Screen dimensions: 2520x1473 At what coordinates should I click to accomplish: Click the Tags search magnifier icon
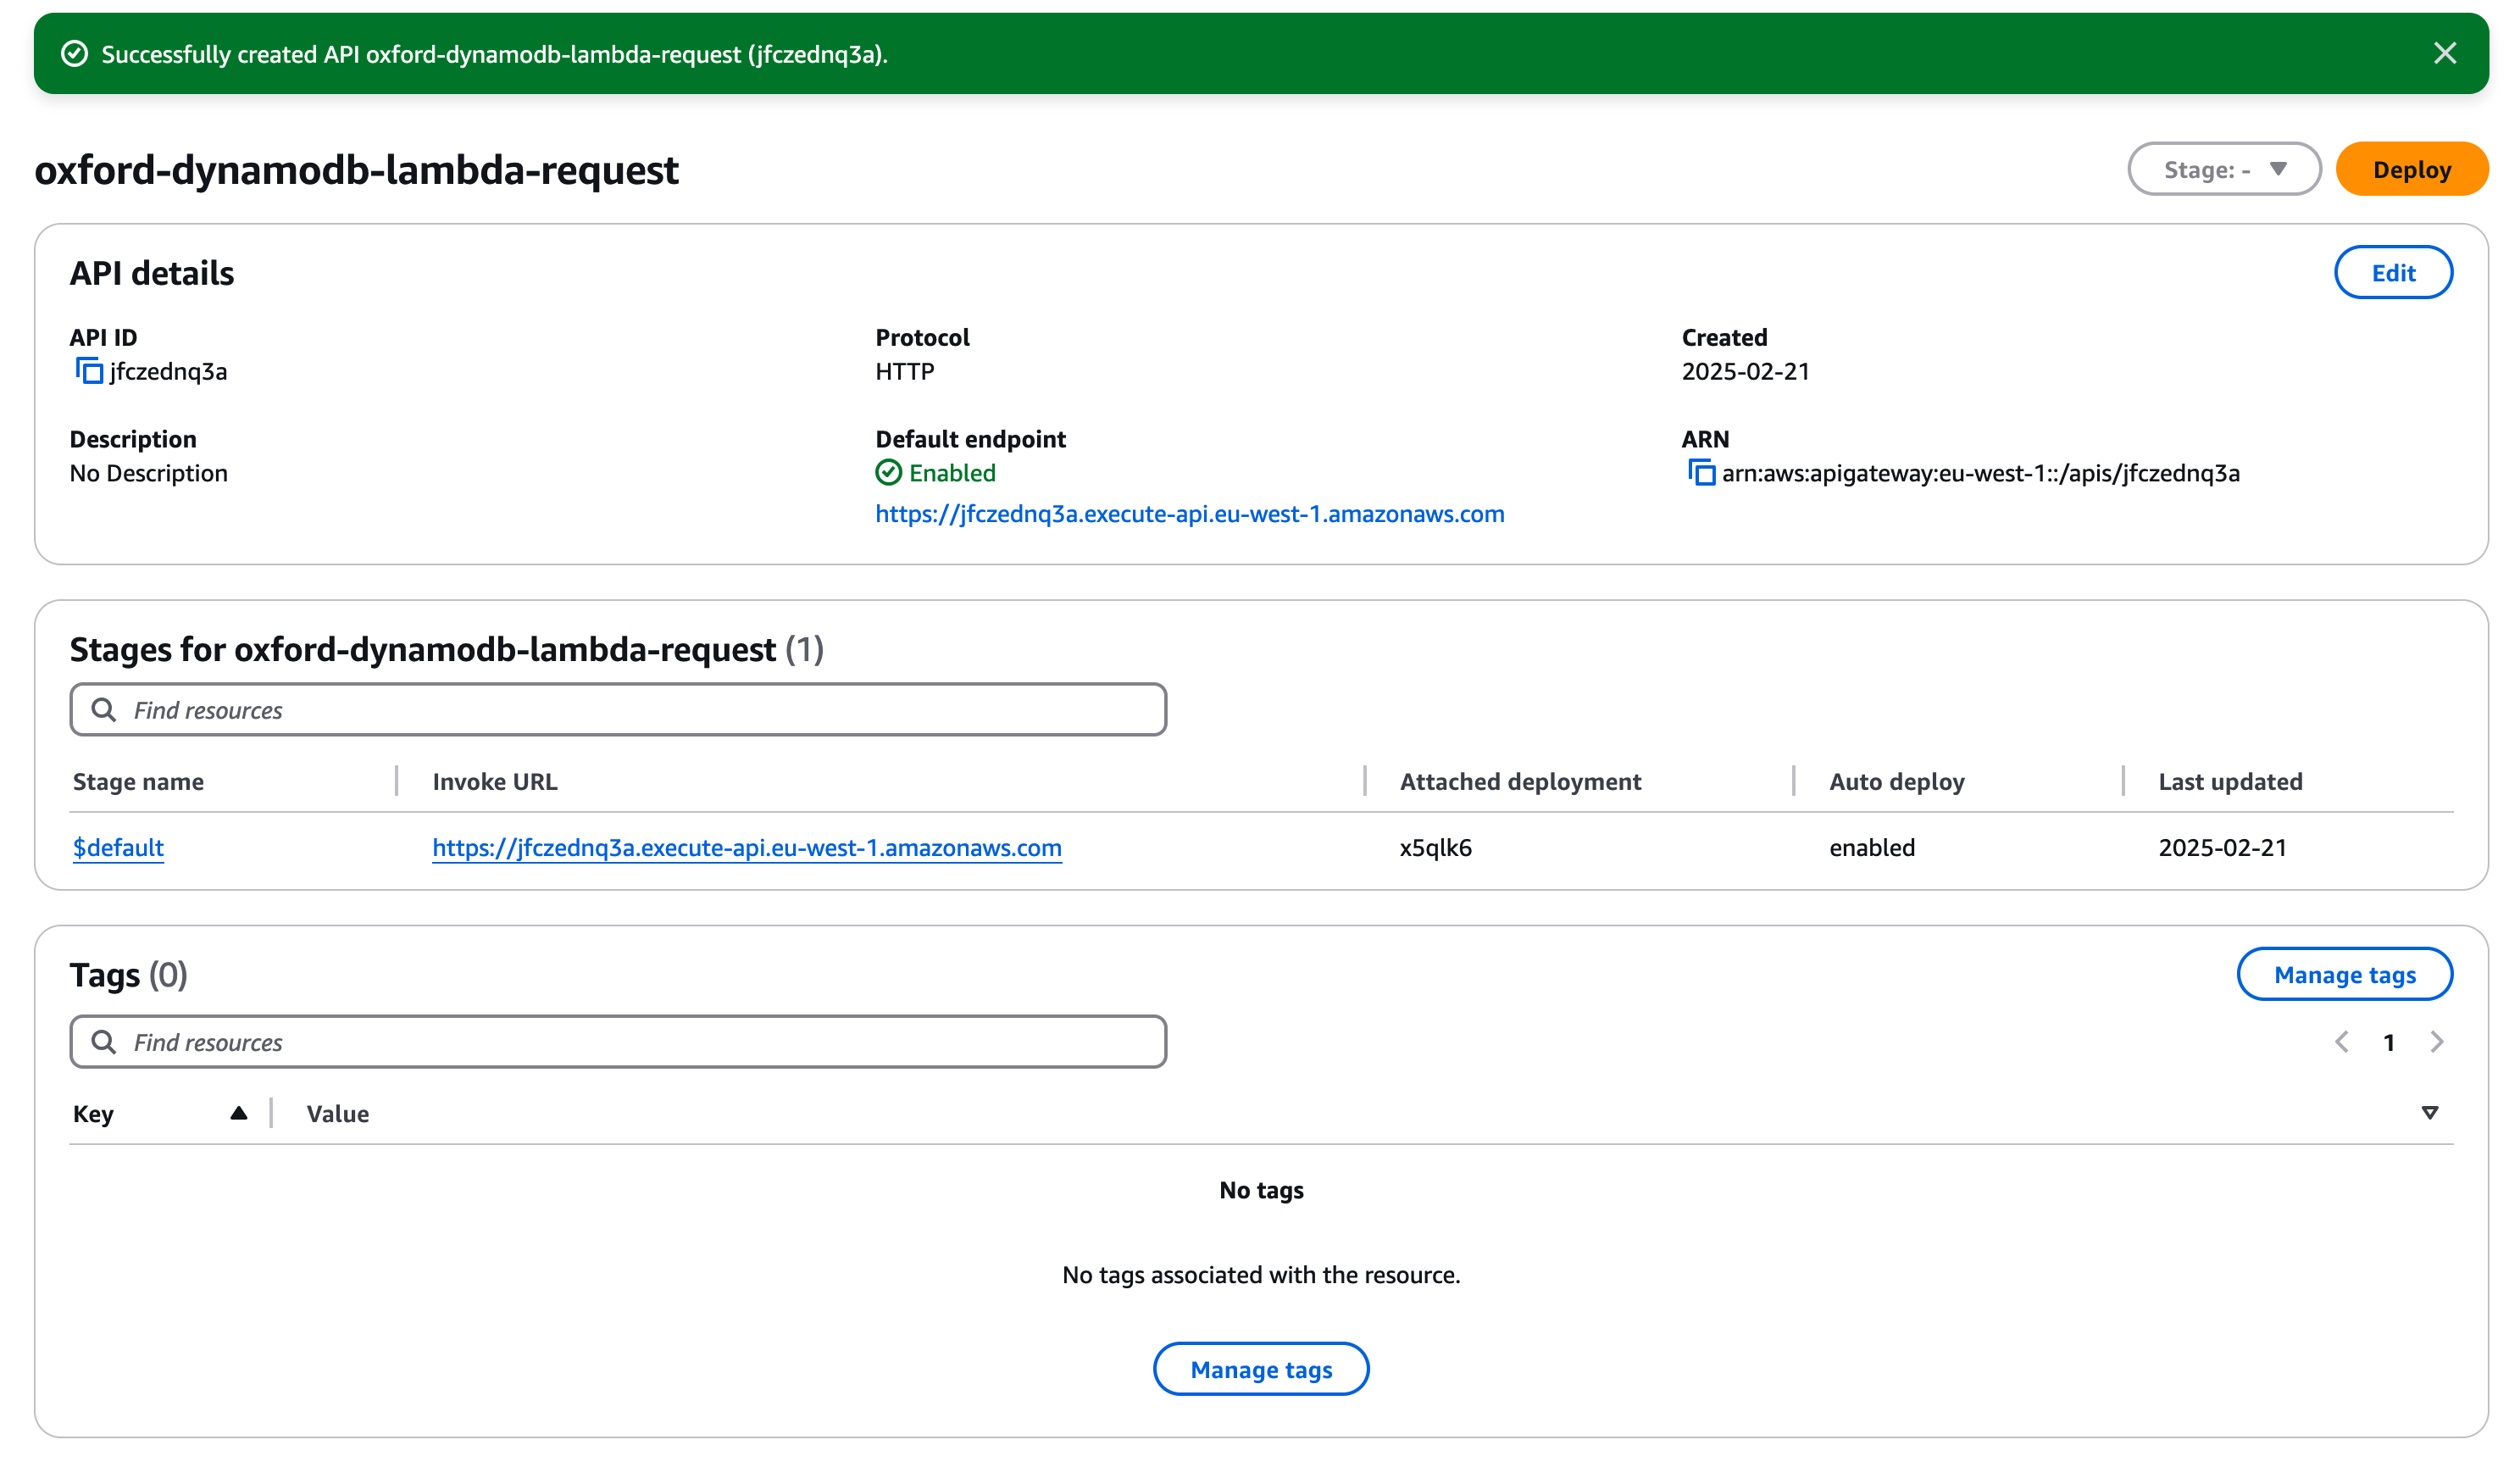pos(103,1042)
